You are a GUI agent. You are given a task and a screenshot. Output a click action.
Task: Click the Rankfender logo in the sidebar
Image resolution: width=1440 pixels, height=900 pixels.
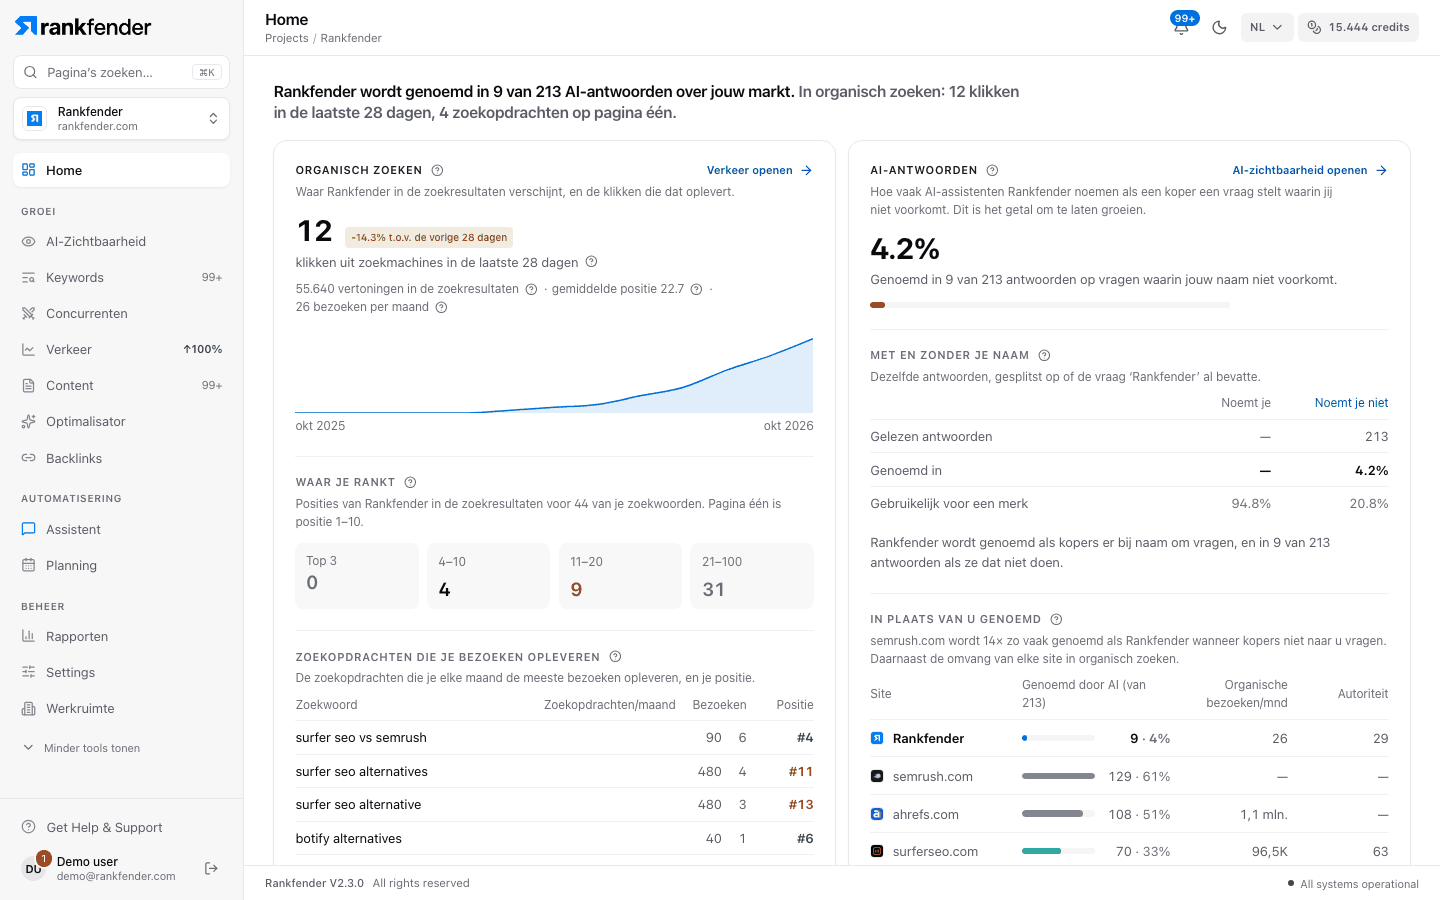(x=83, y=27)
